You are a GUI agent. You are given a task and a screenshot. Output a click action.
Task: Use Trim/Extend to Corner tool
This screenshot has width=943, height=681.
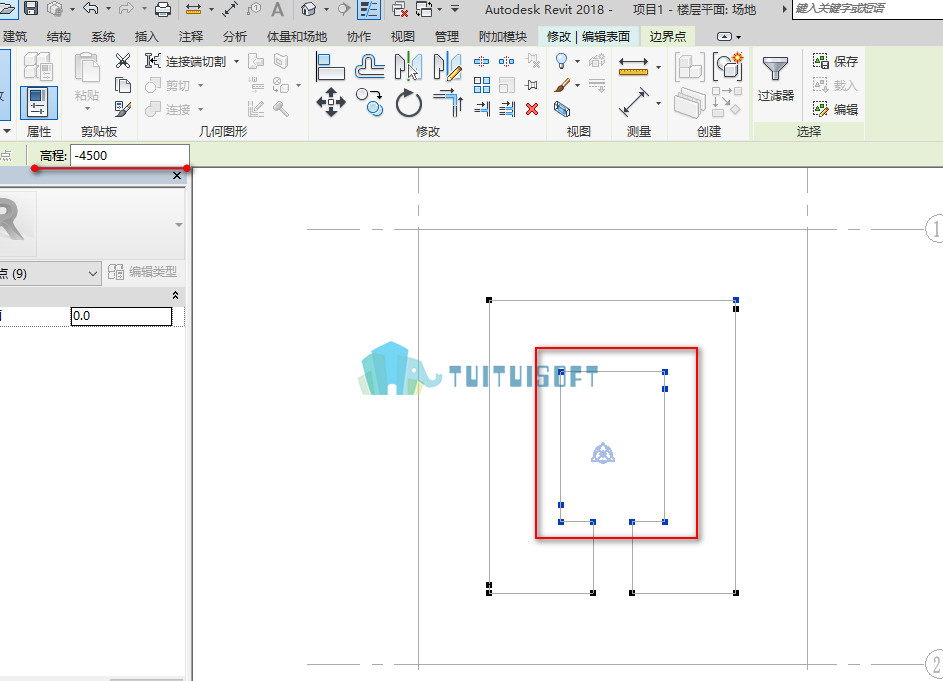[448, 103]
